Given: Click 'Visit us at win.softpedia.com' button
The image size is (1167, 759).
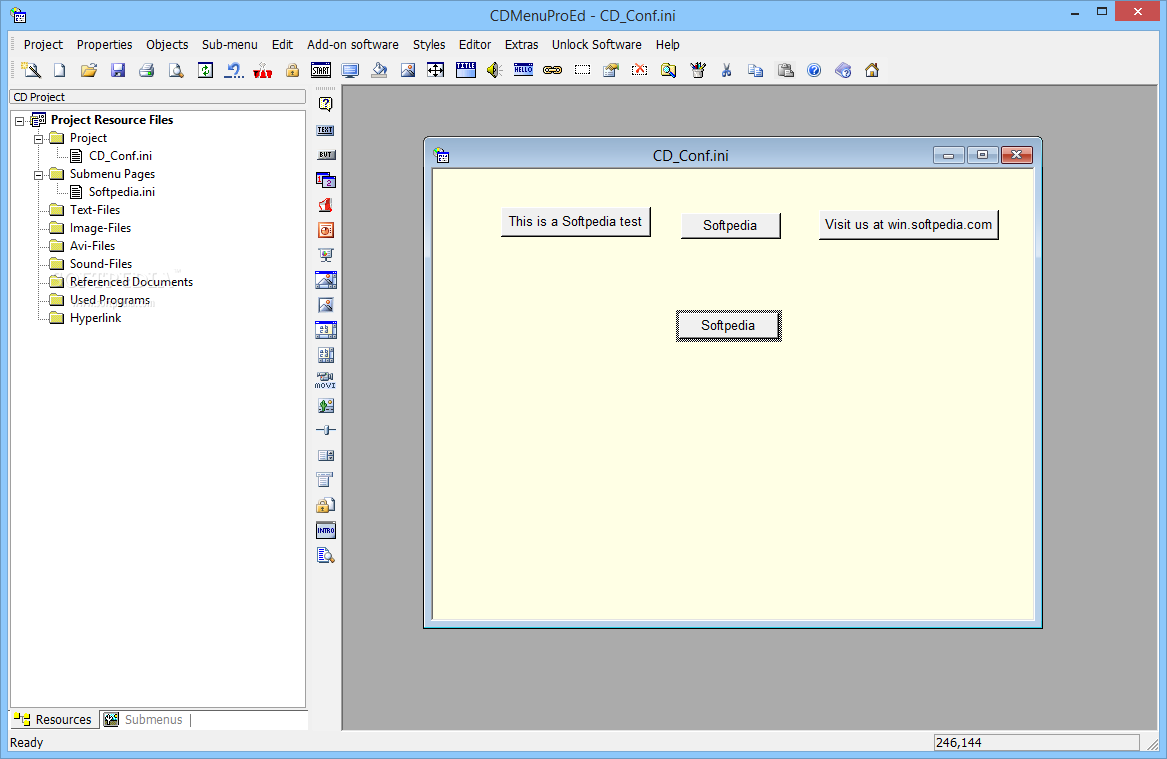Looking at the screenshot, I should click(x=908, y=225).
